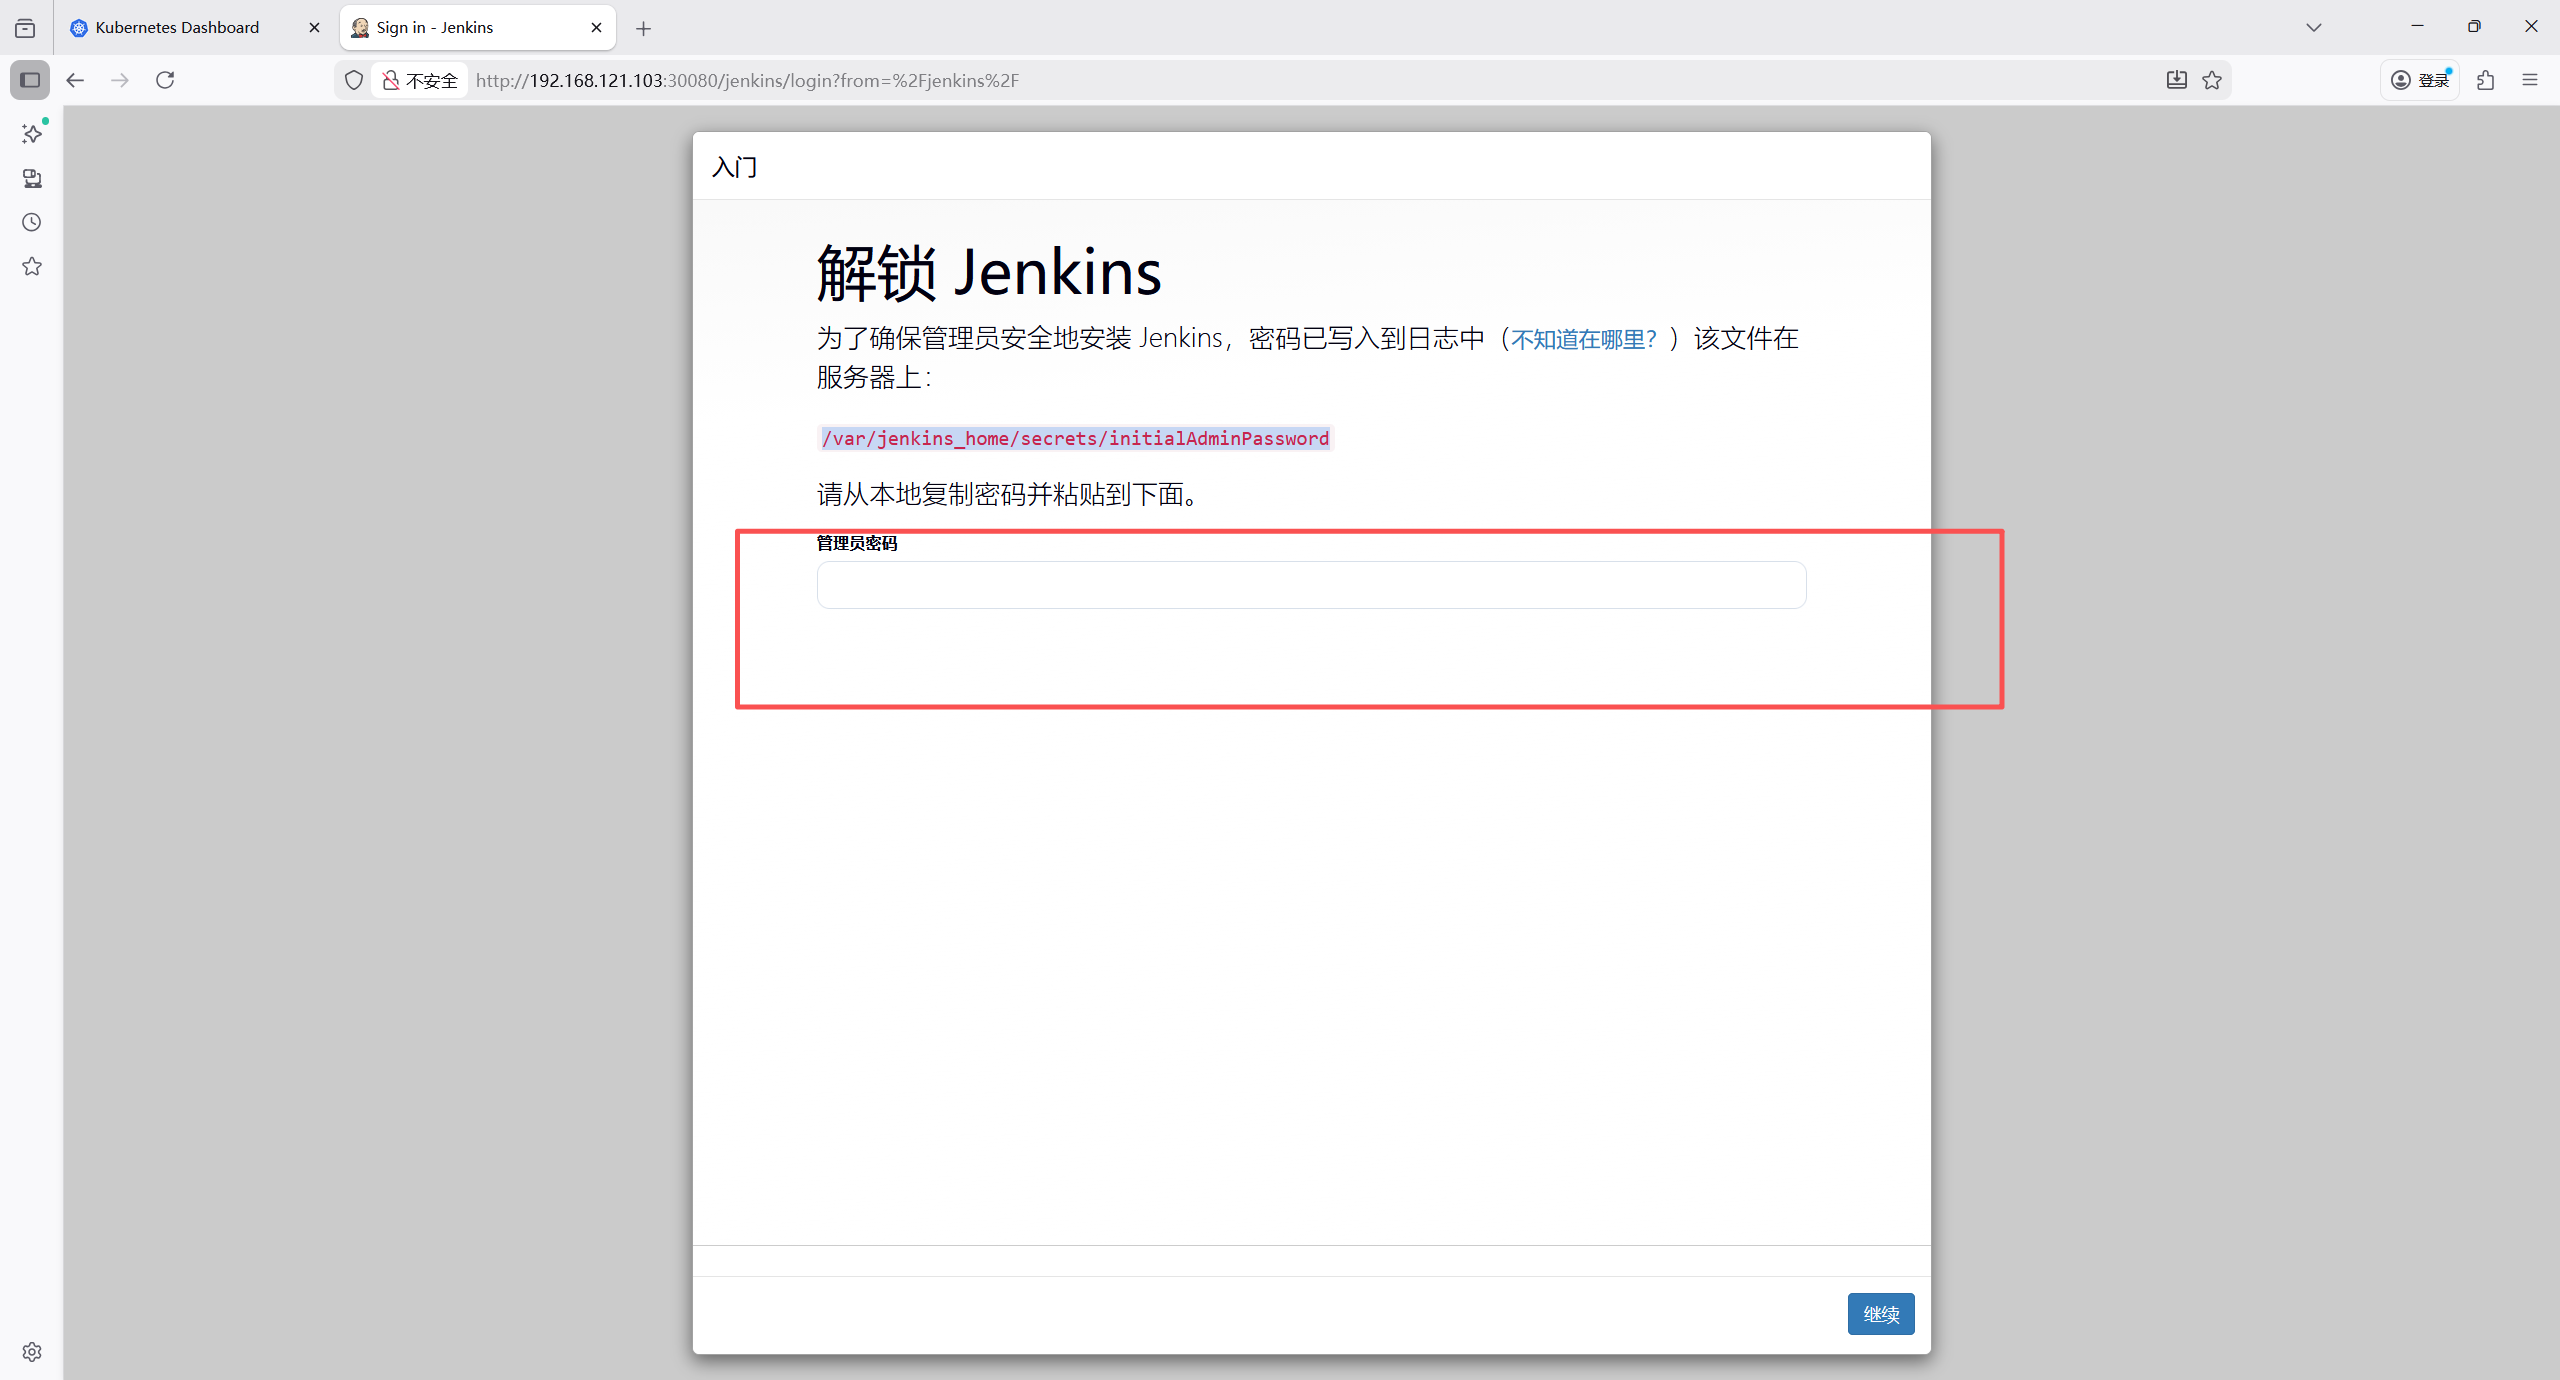Focus the 管理员密码 password field

(x=1311, y=585)
